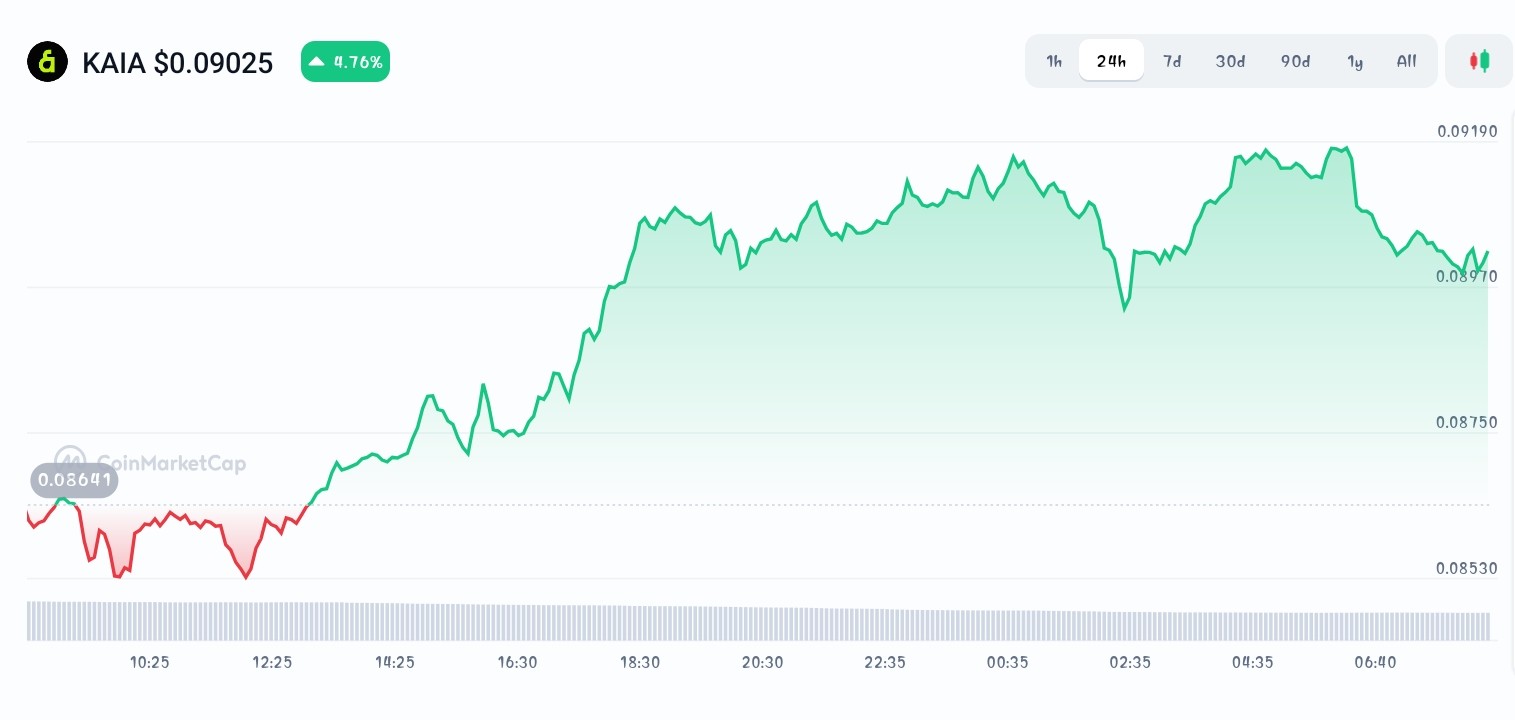Click the 16:30 time axis label
This screenshot has height=720, width=1515.
[517, 662]
